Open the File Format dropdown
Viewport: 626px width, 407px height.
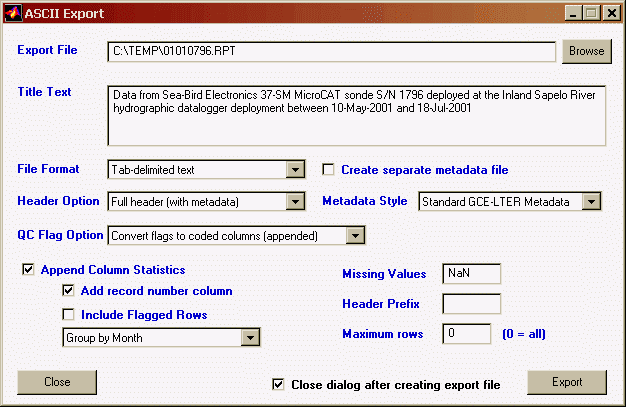click(x=295, y=170)
